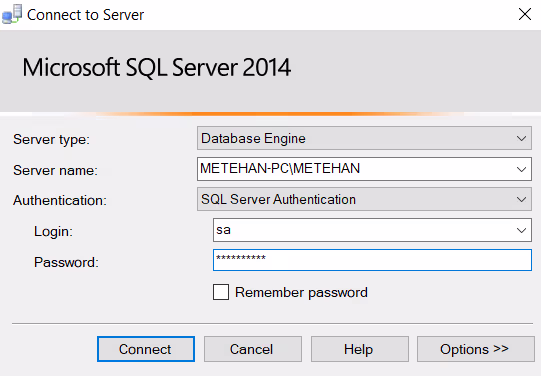Show more settings with Options >>
The image size is (541, 376).
pos(476,349)
